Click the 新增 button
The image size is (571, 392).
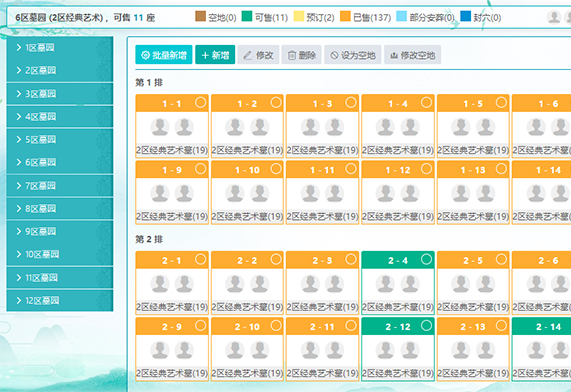pyautogui.click(x=215, y=55)
